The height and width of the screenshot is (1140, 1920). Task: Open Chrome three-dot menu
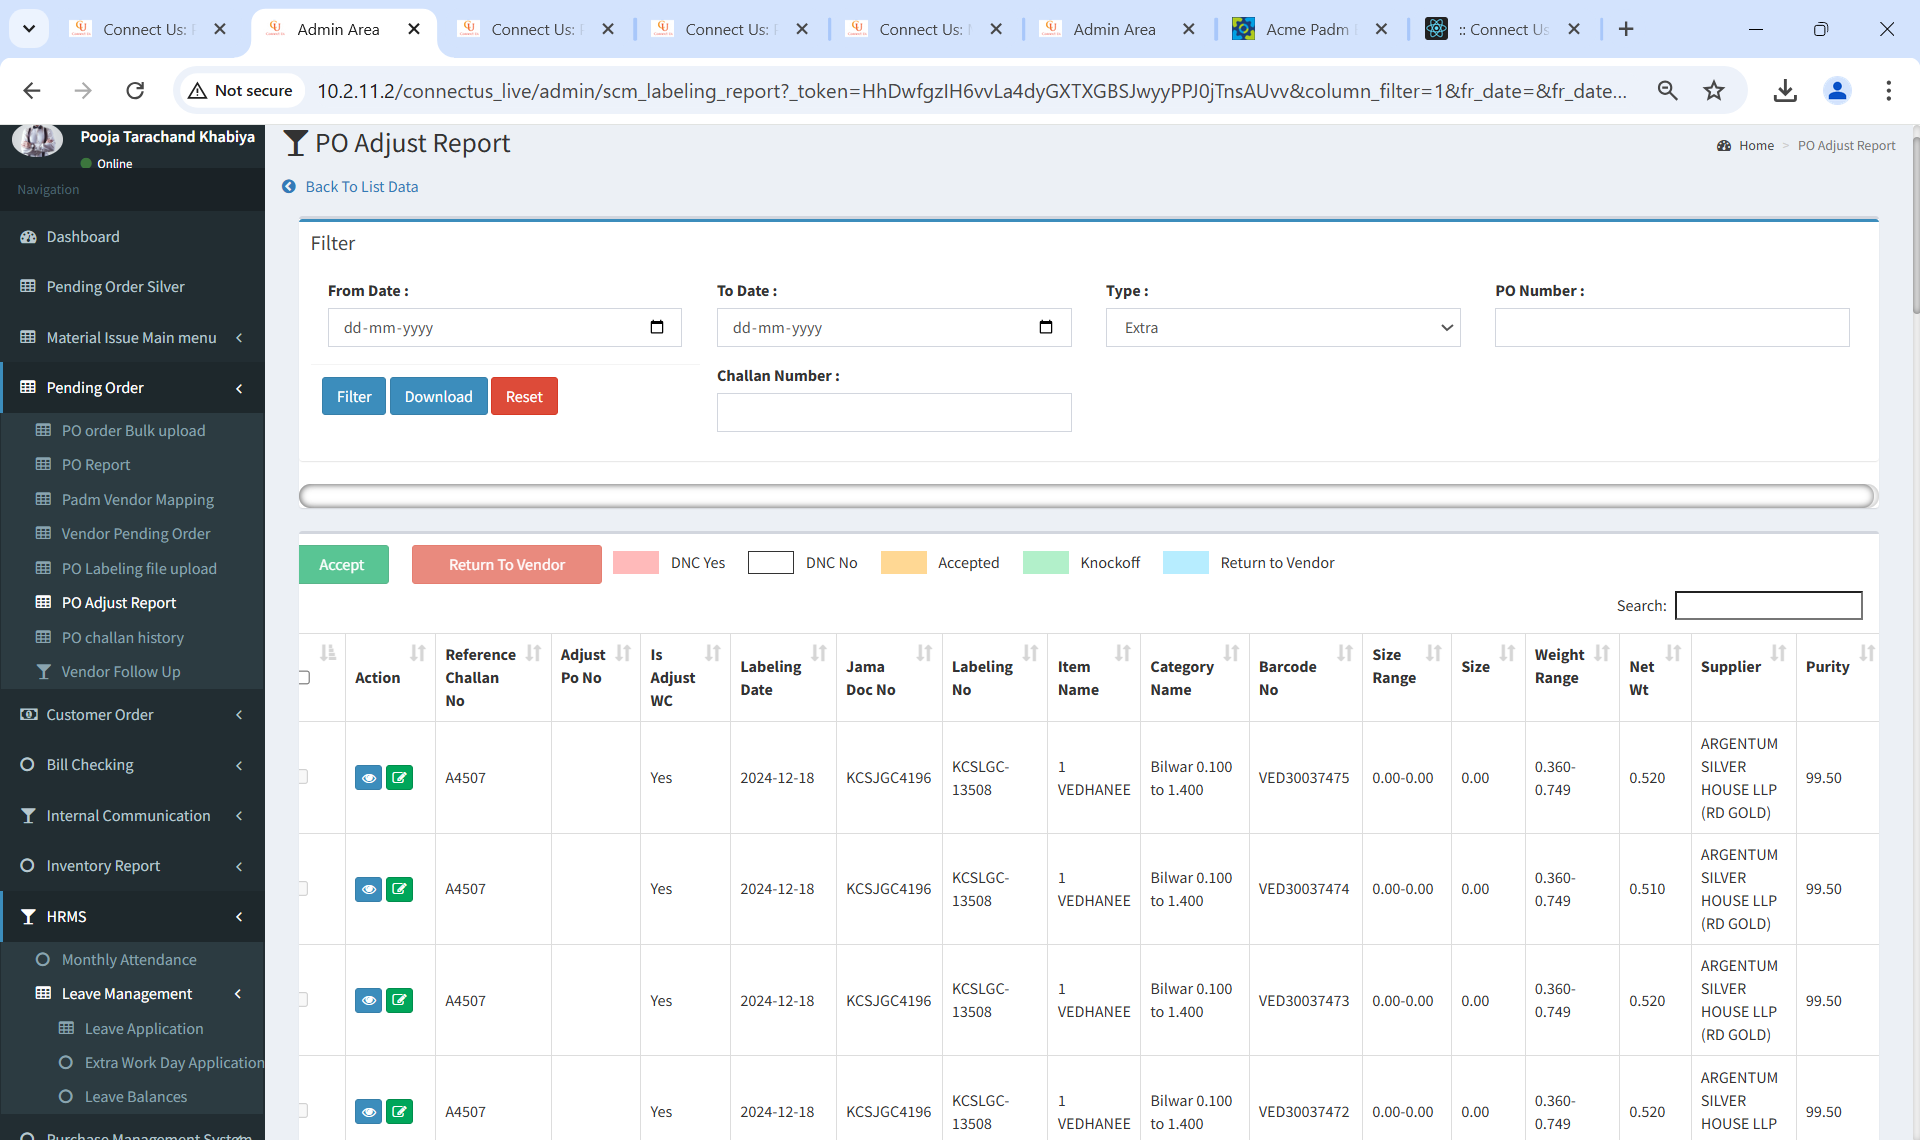pyautogui.click(x=1888, y=91)
